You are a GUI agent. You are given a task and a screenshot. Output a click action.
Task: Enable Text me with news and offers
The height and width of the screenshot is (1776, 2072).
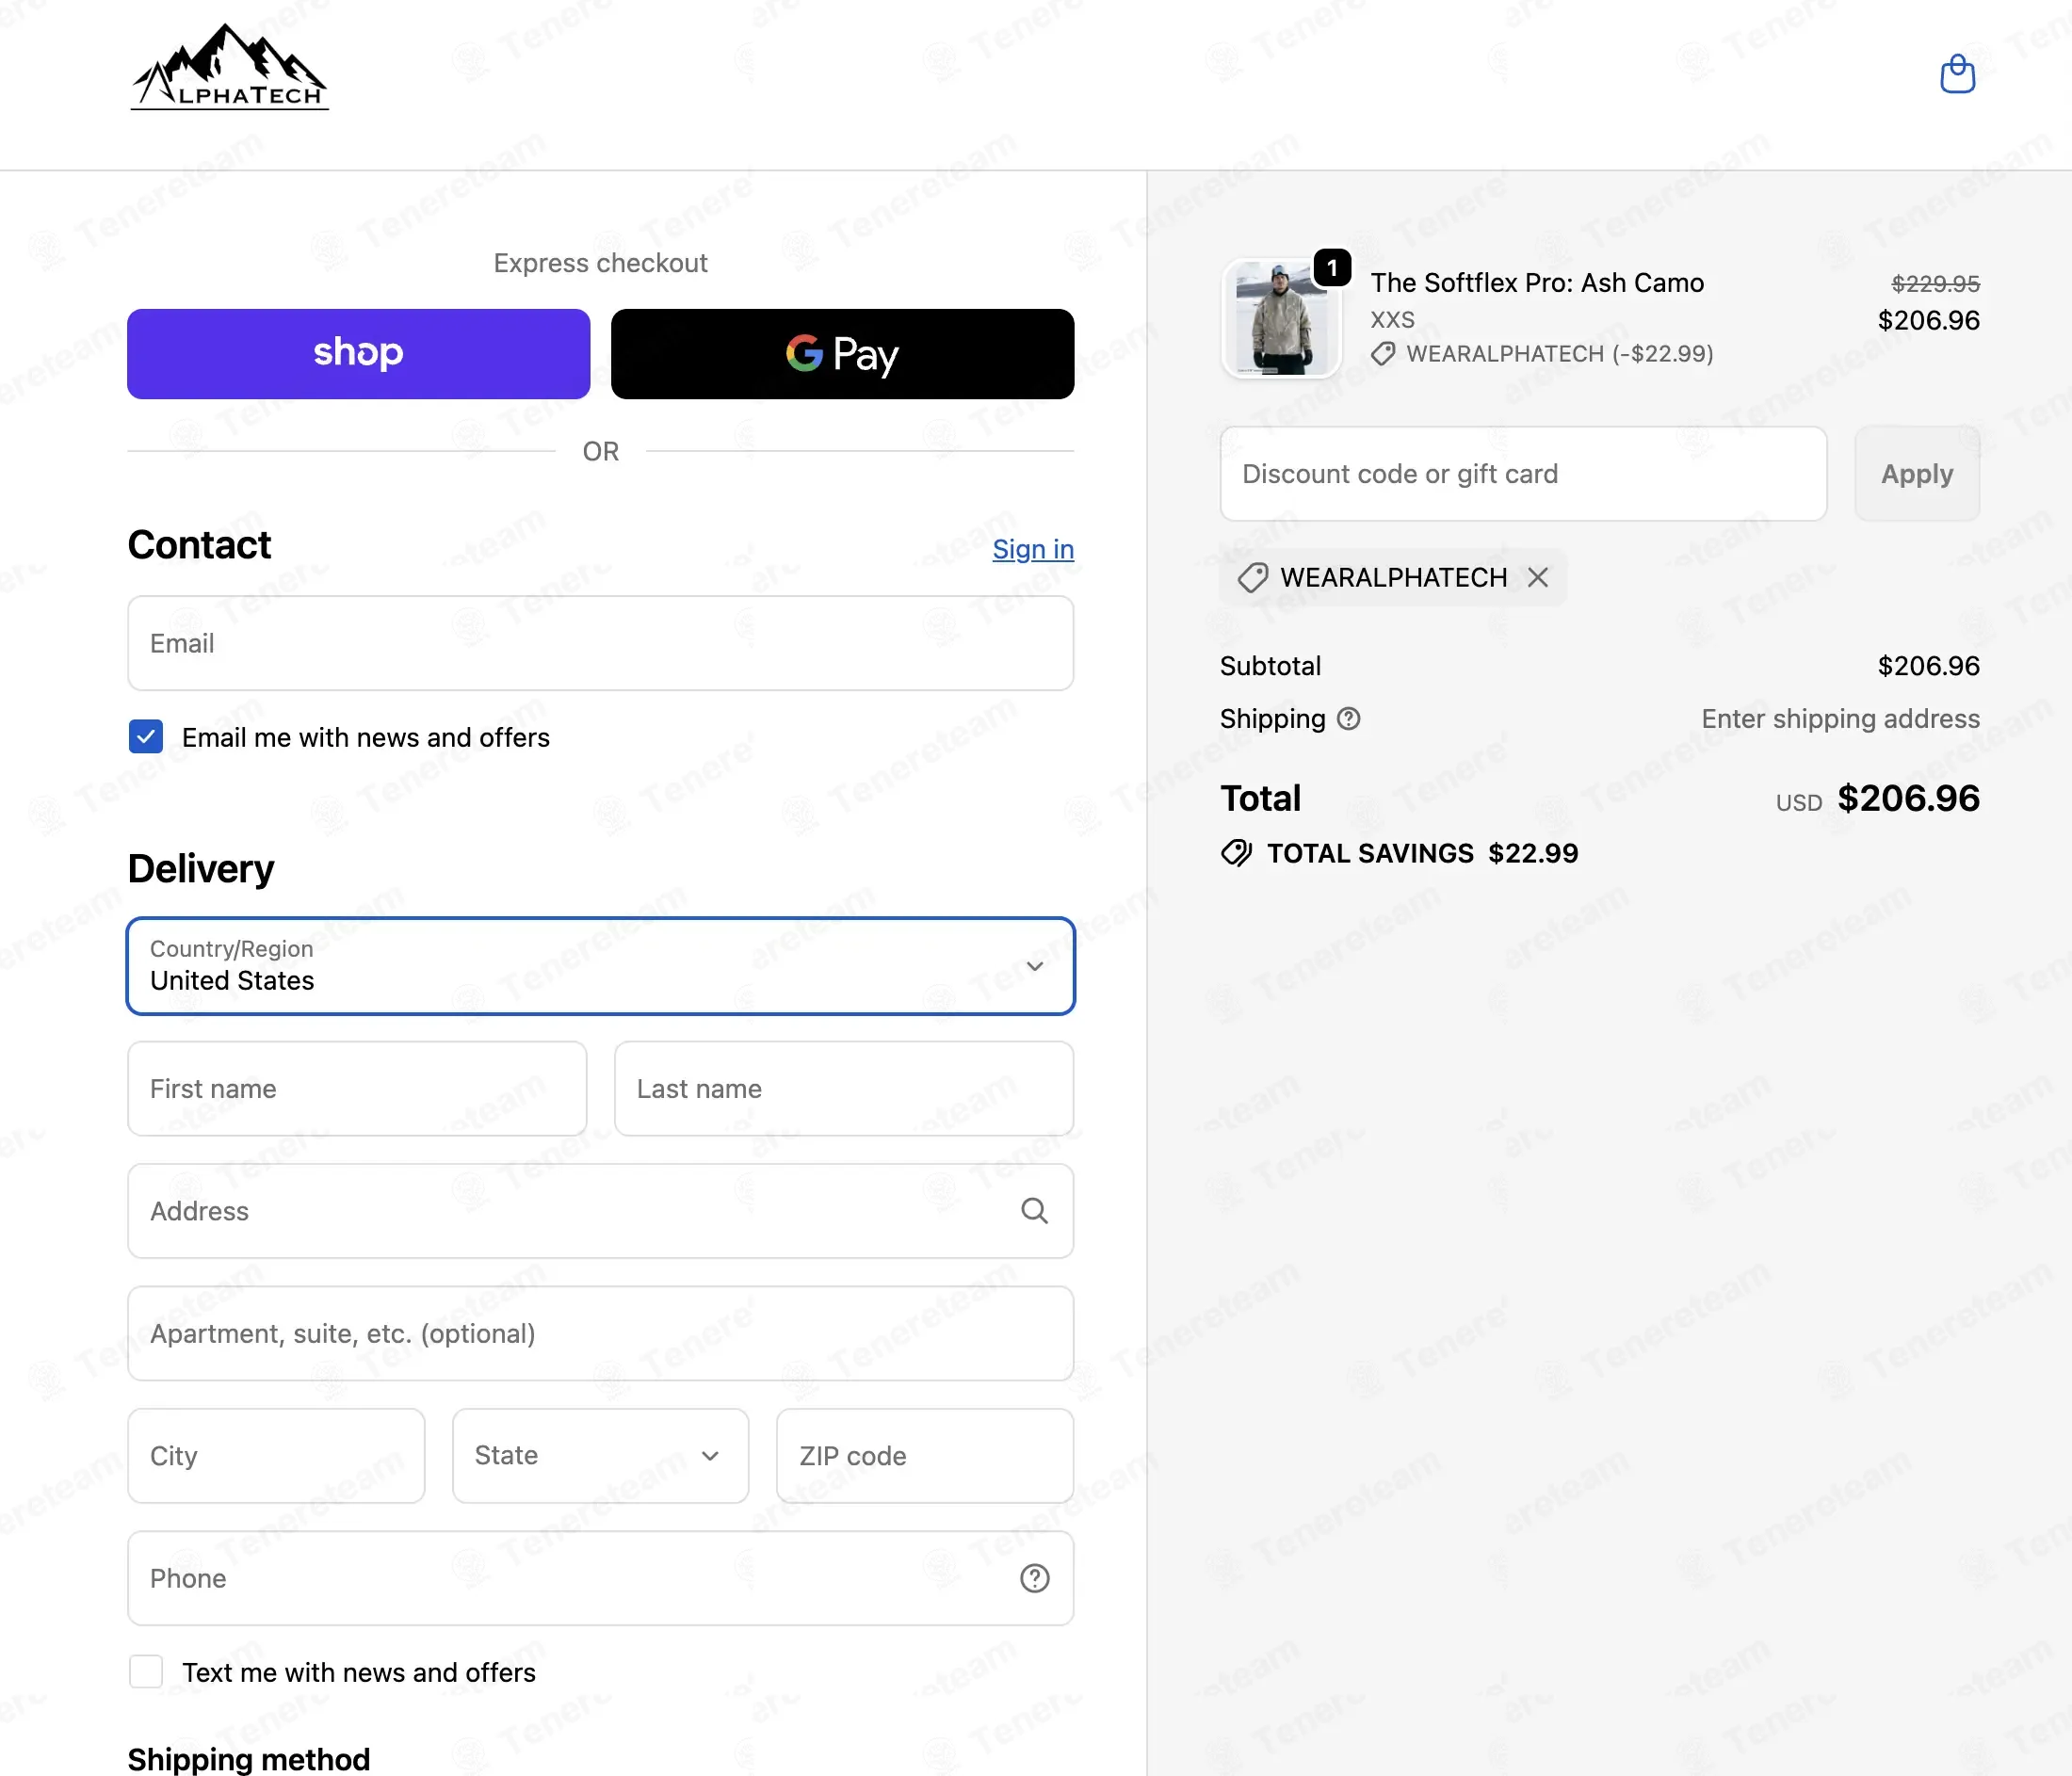pos(146,1672)
